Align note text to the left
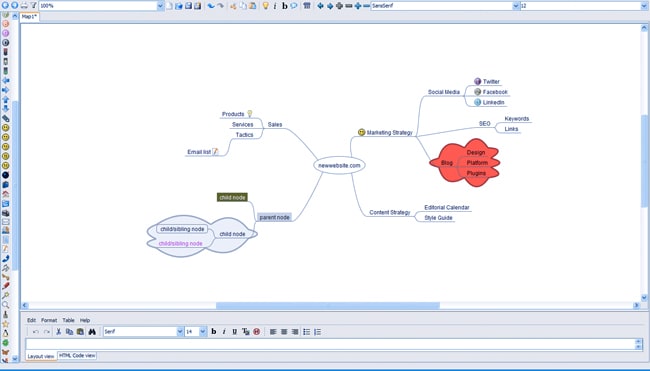 273,332
